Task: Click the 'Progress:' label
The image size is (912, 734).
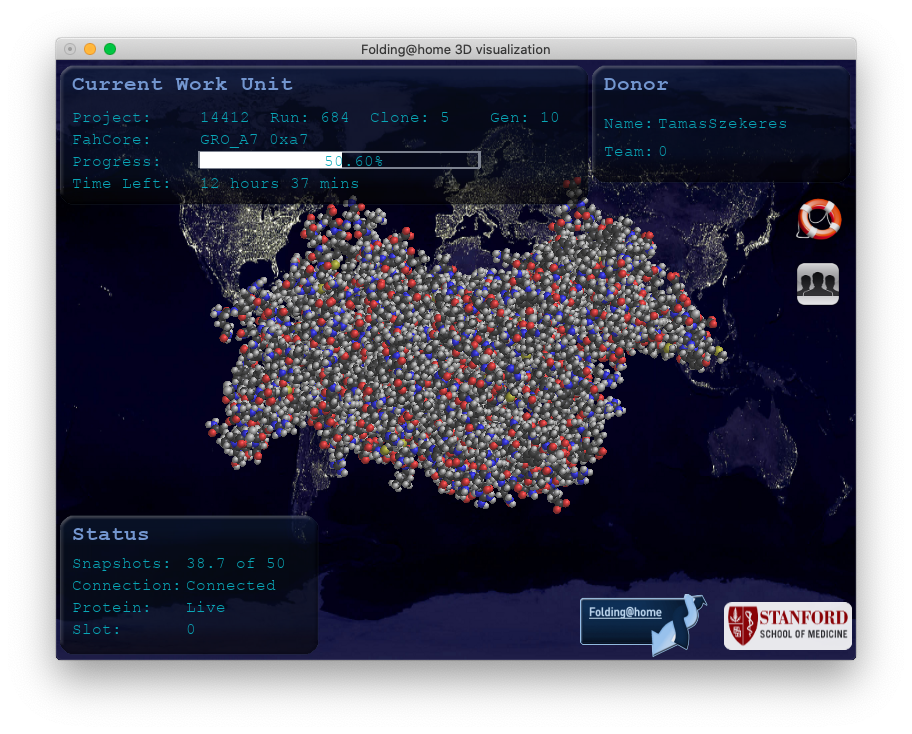Action: point(116,162)
